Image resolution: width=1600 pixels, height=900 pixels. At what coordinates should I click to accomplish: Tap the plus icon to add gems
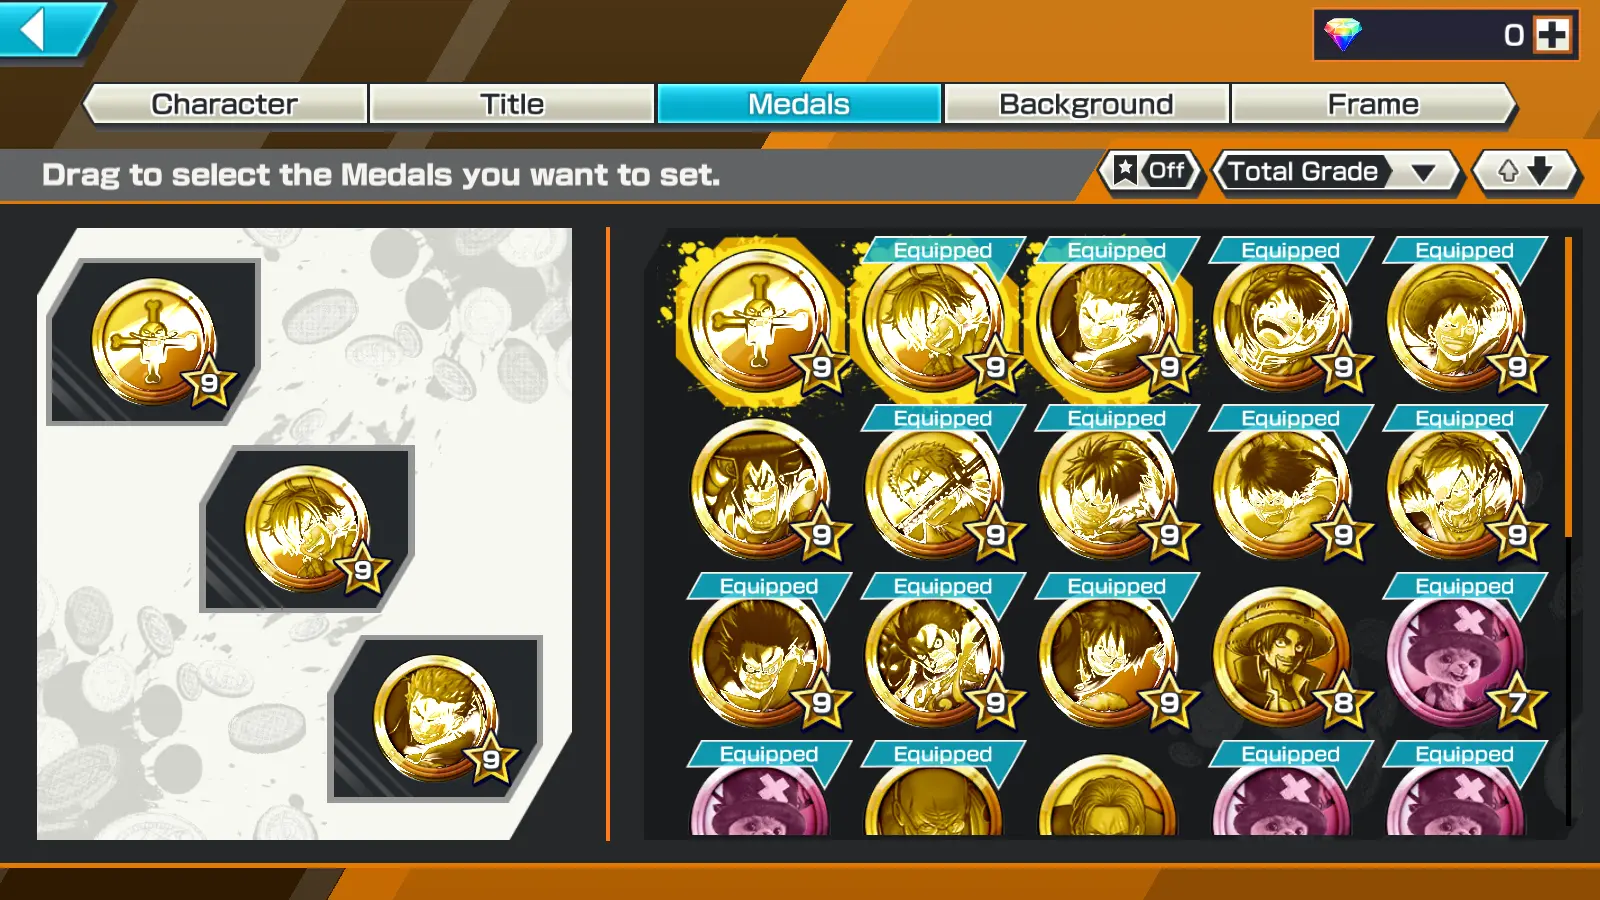coord(1552,35)
